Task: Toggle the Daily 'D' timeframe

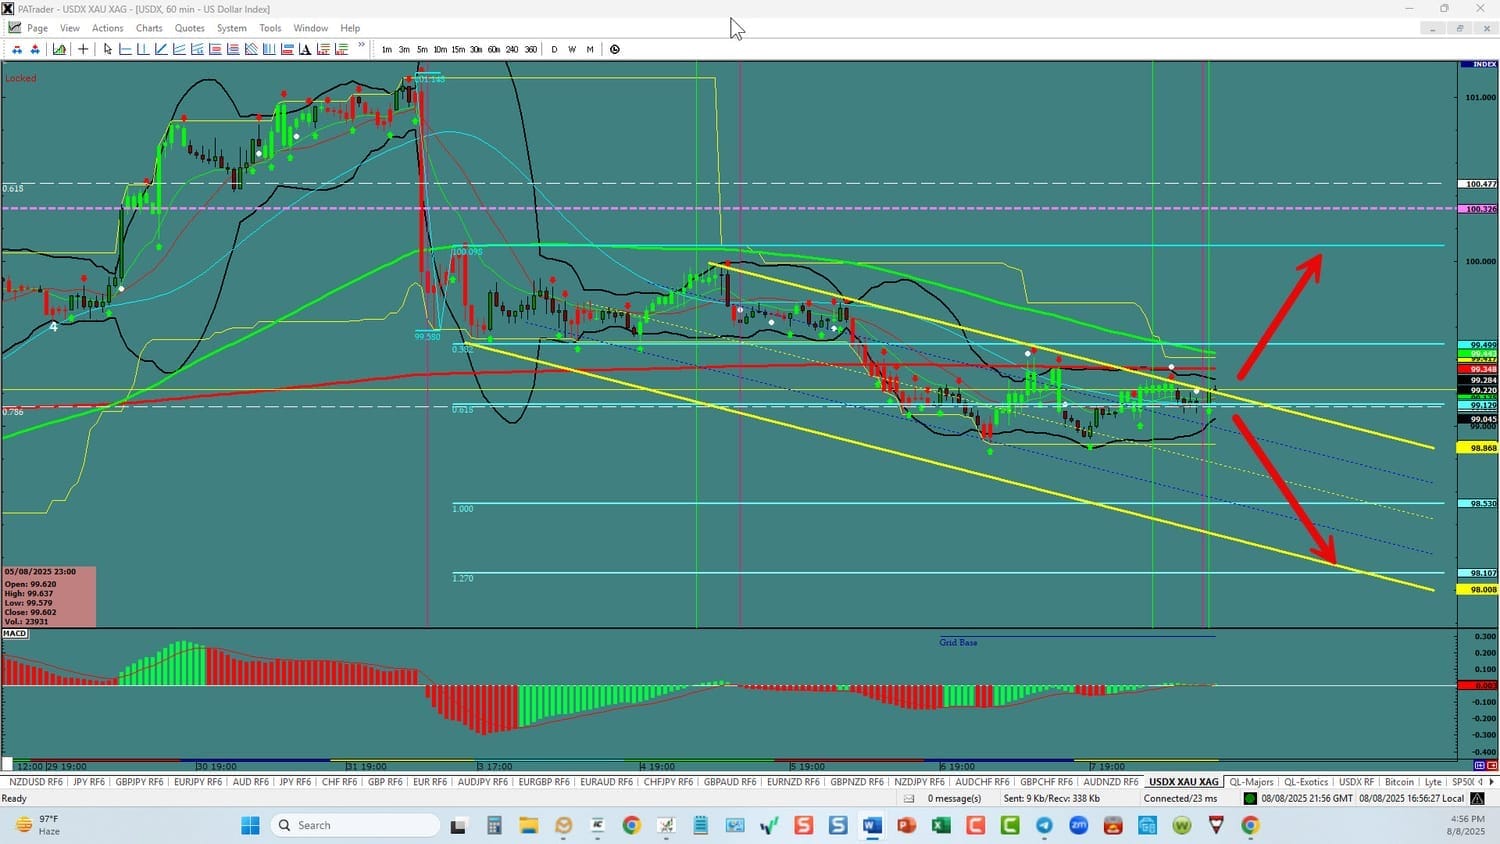Action: click(554, 49)
